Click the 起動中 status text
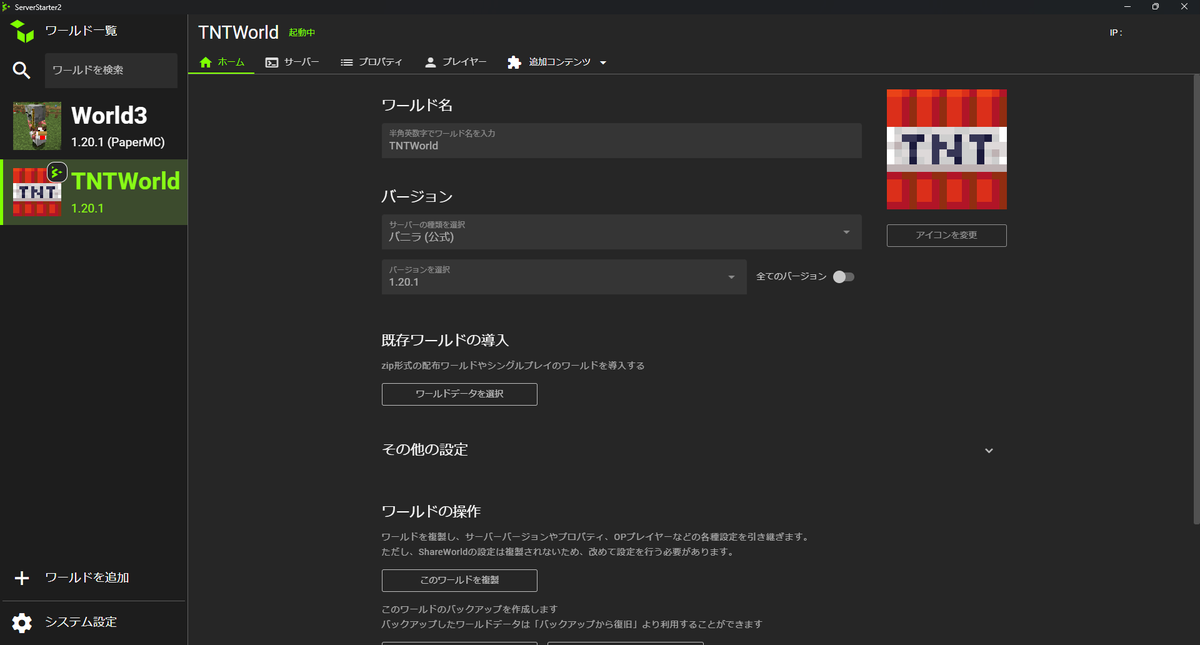This screenshot has width=1200, height=645. [302, 33]
